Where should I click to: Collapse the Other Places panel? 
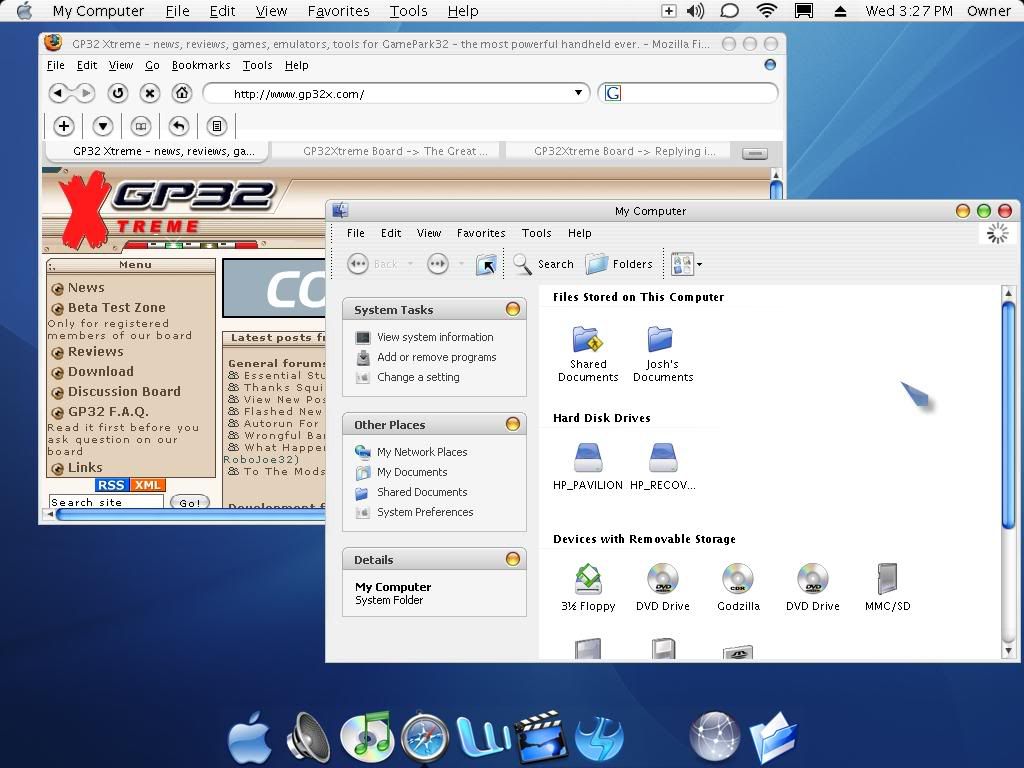(513, 424)
